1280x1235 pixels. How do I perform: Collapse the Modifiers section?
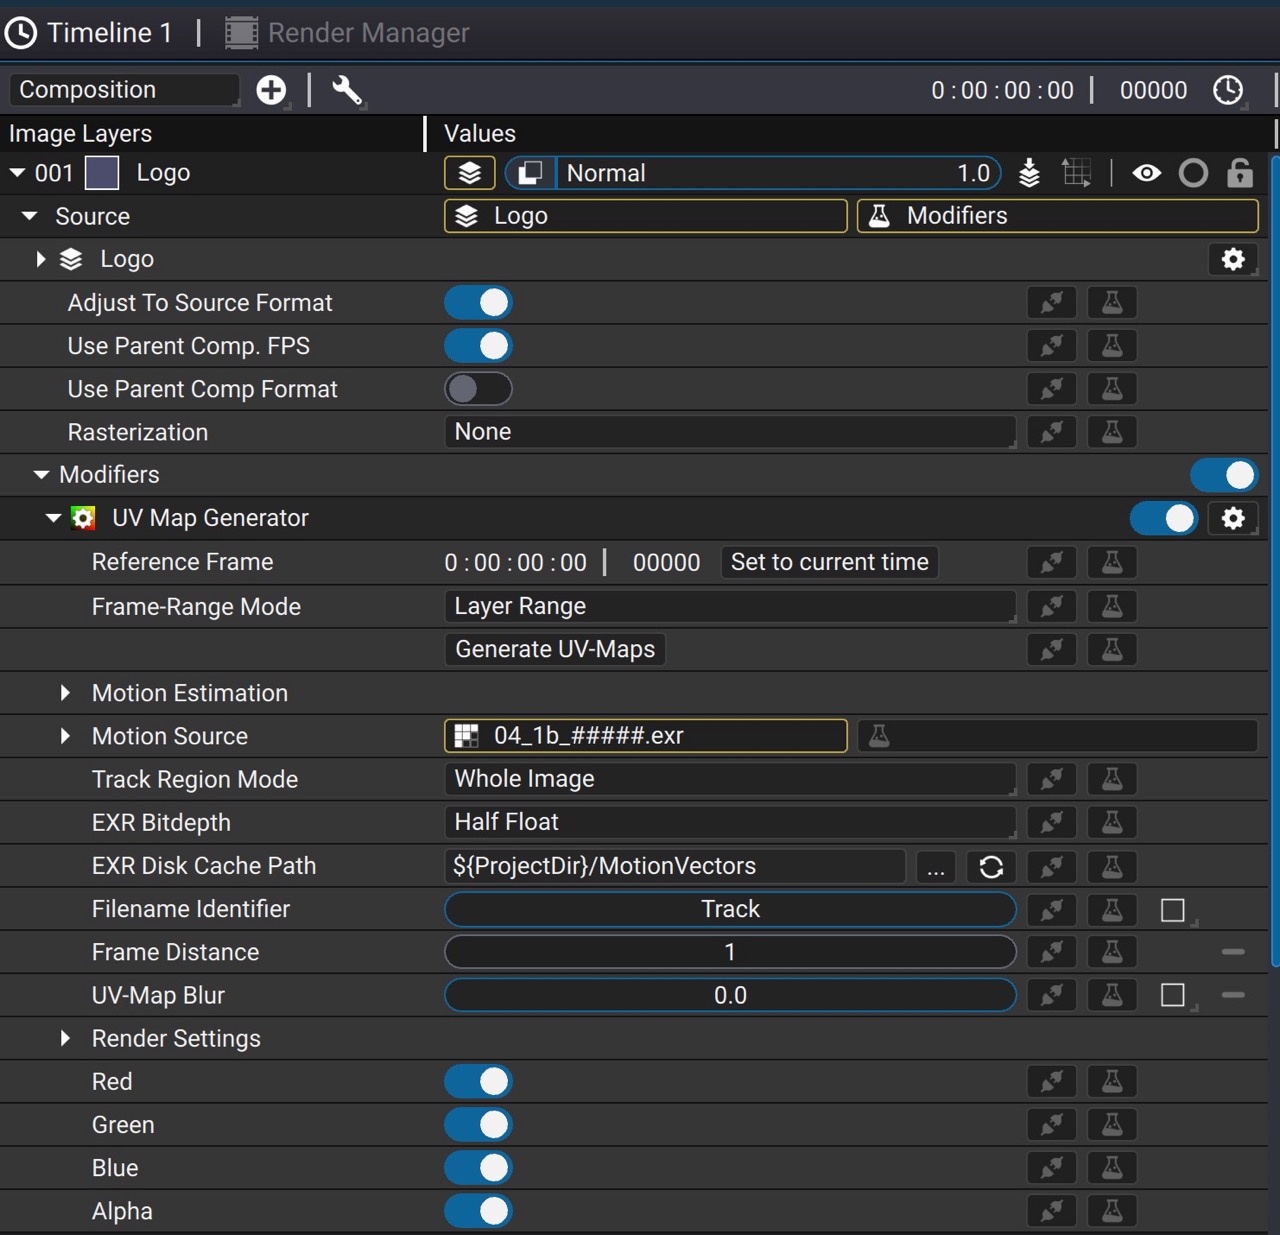(x=41, y=475)
